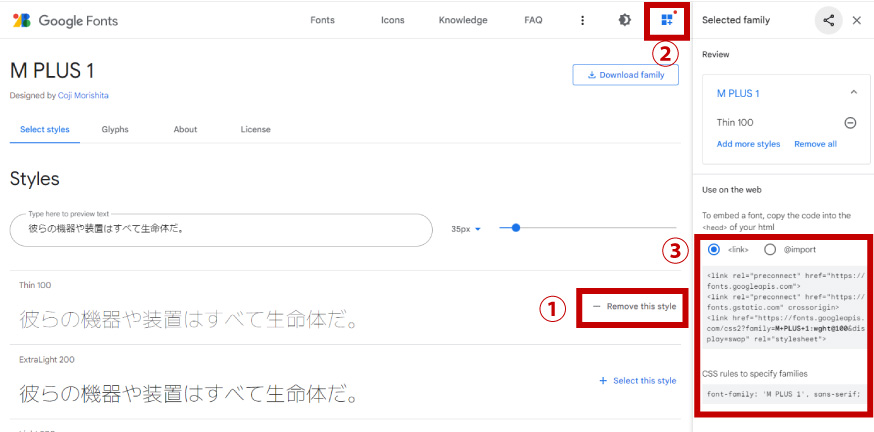
Task: Click the Thin 100 preview sample text
Action: tap(188, 319)
